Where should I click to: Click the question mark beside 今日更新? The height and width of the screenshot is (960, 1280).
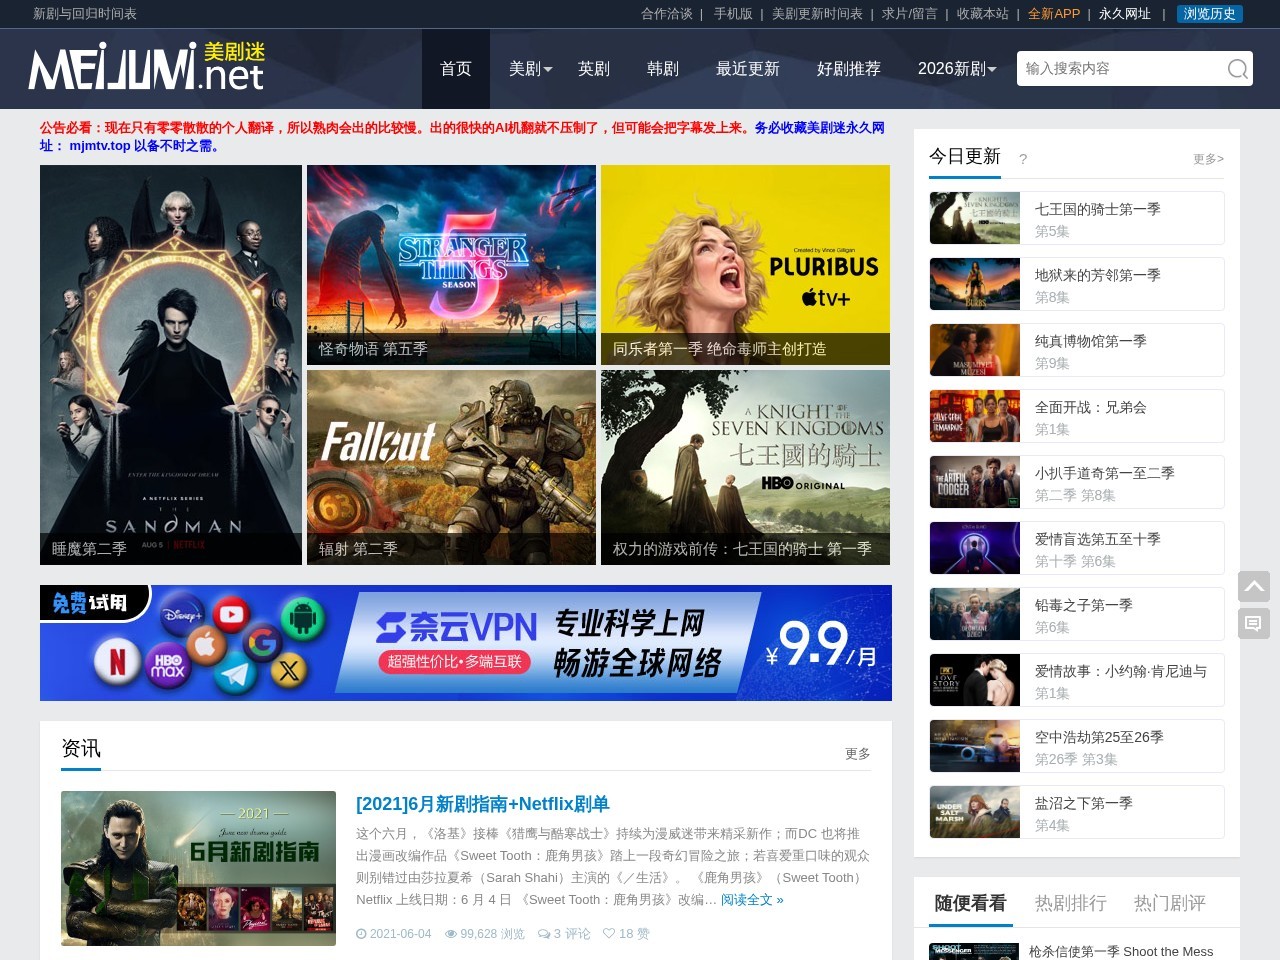(1022, 159)
